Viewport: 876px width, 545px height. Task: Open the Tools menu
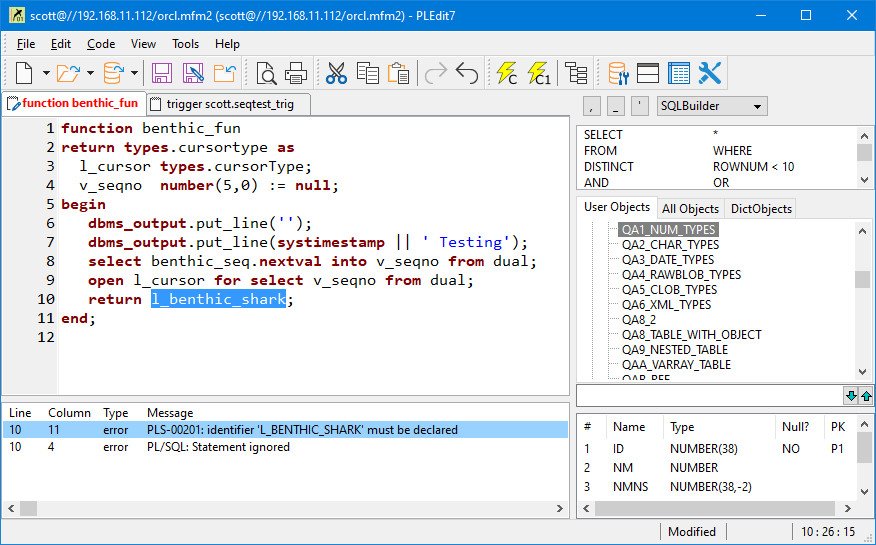(x=185, y=44)
